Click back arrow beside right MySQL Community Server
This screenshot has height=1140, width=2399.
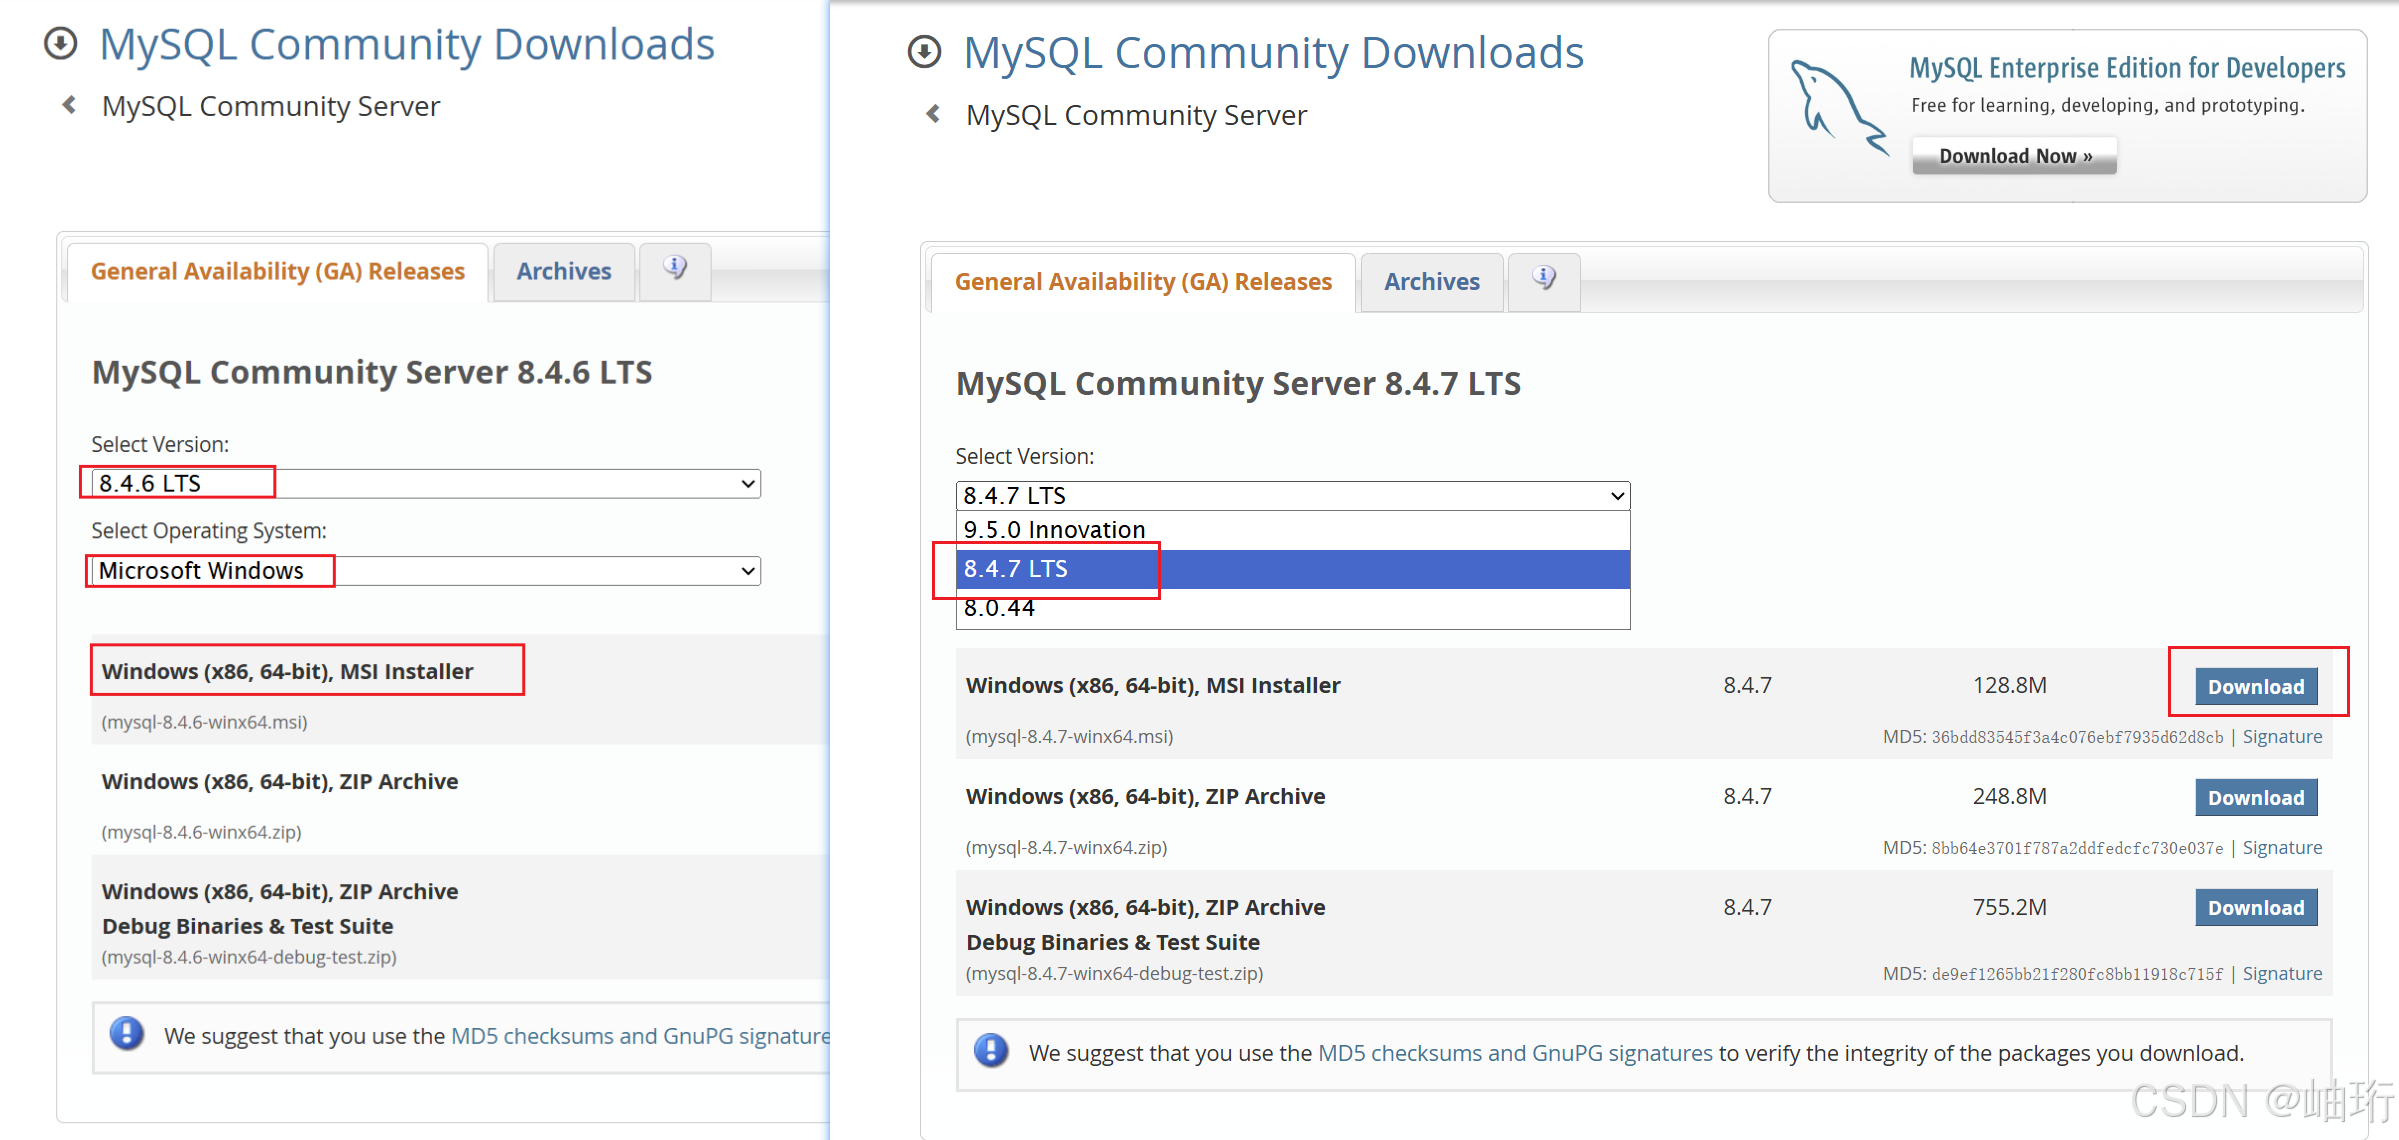click(x=933, y=114)
